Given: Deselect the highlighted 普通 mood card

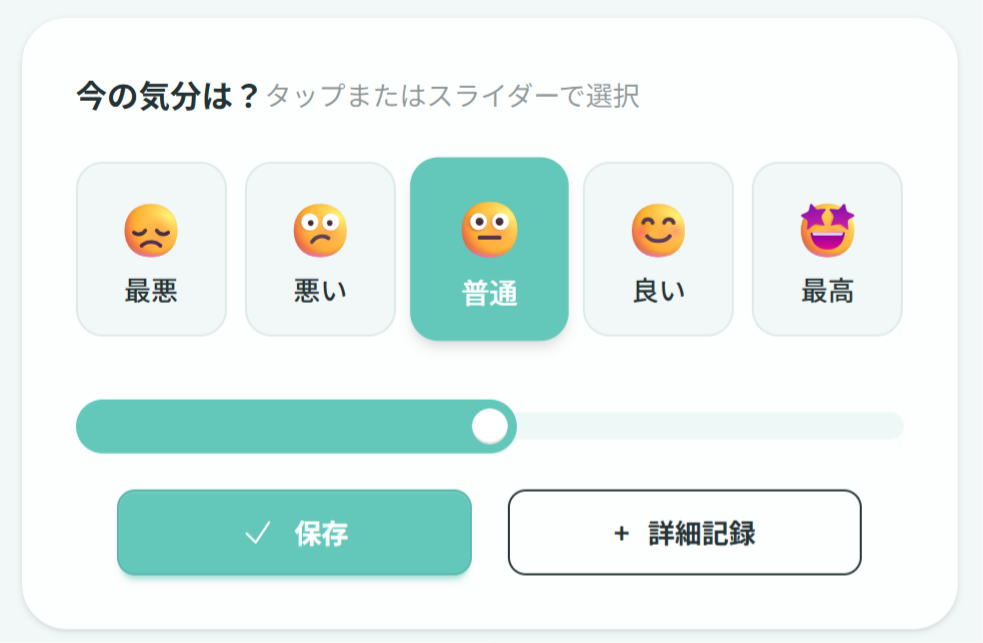Looking at the screenshot, I should (488, 247).
